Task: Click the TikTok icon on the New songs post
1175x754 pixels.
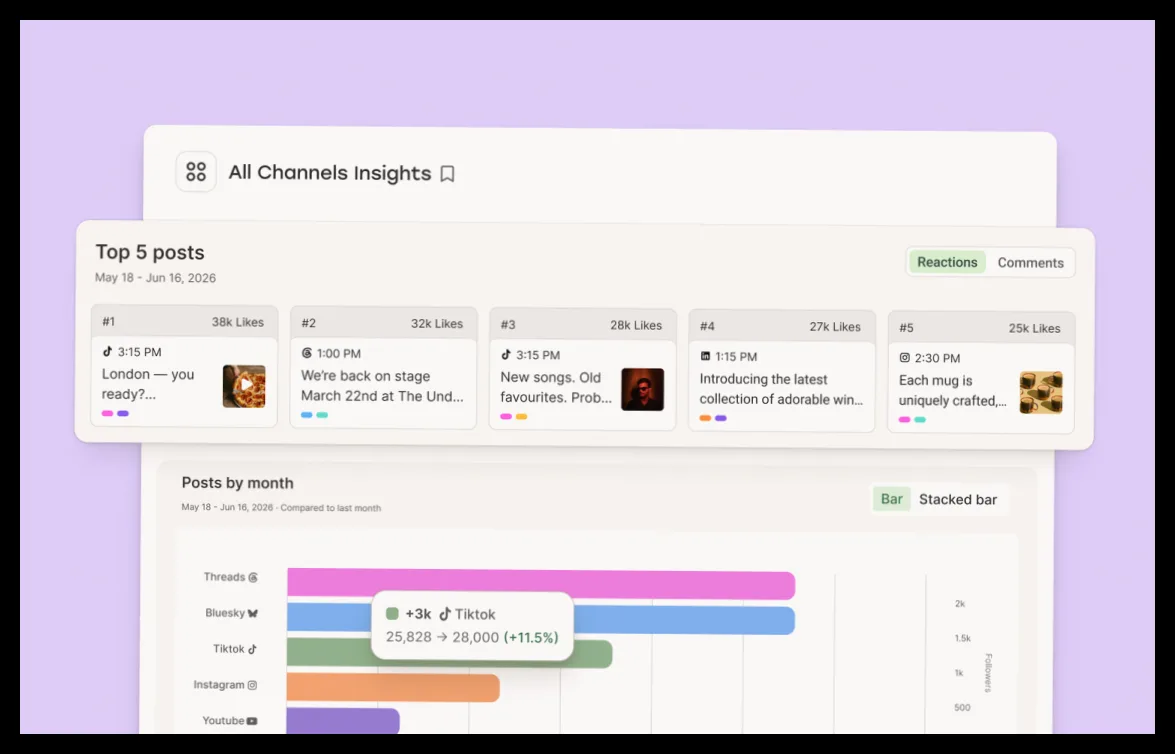Action: pyautogui.click(x=506, y=355)
